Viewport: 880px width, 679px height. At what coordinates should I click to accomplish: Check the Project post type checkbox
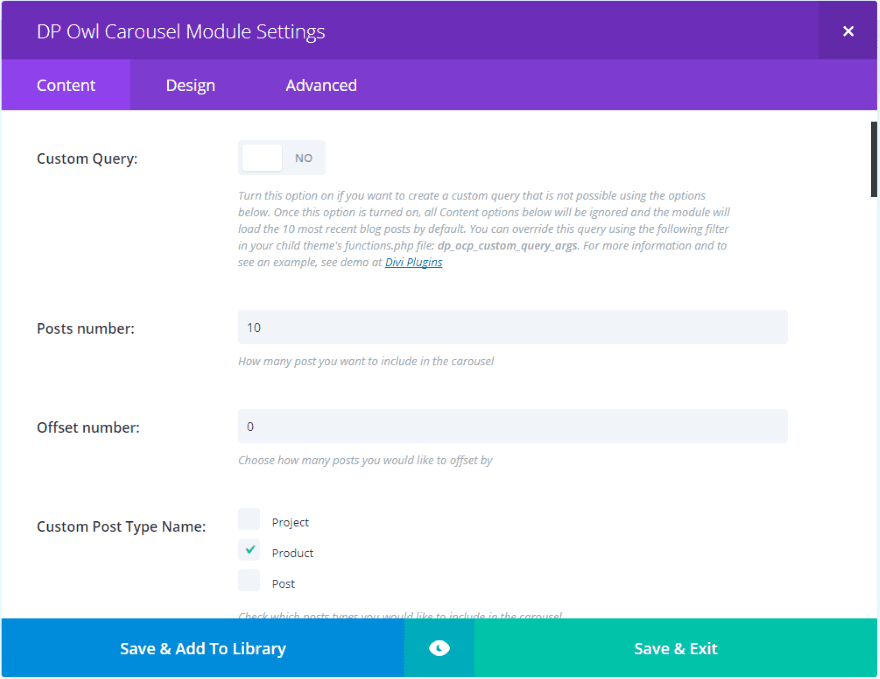pyautogui.click(x=249, y=520)
